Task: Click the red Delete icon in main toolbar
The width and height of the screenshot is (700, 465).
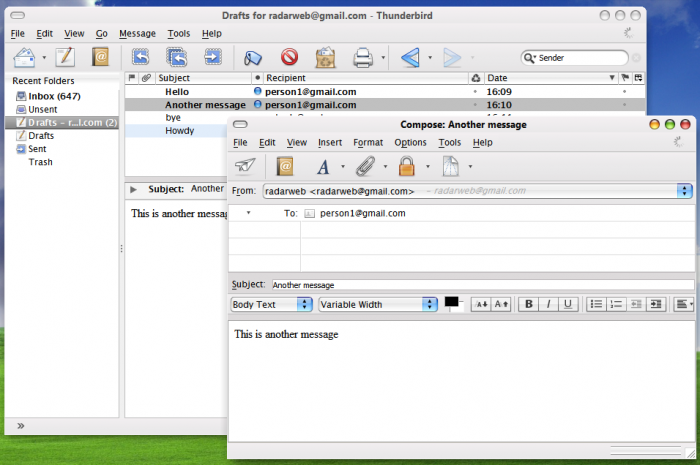Action: [x=289, y=57]
